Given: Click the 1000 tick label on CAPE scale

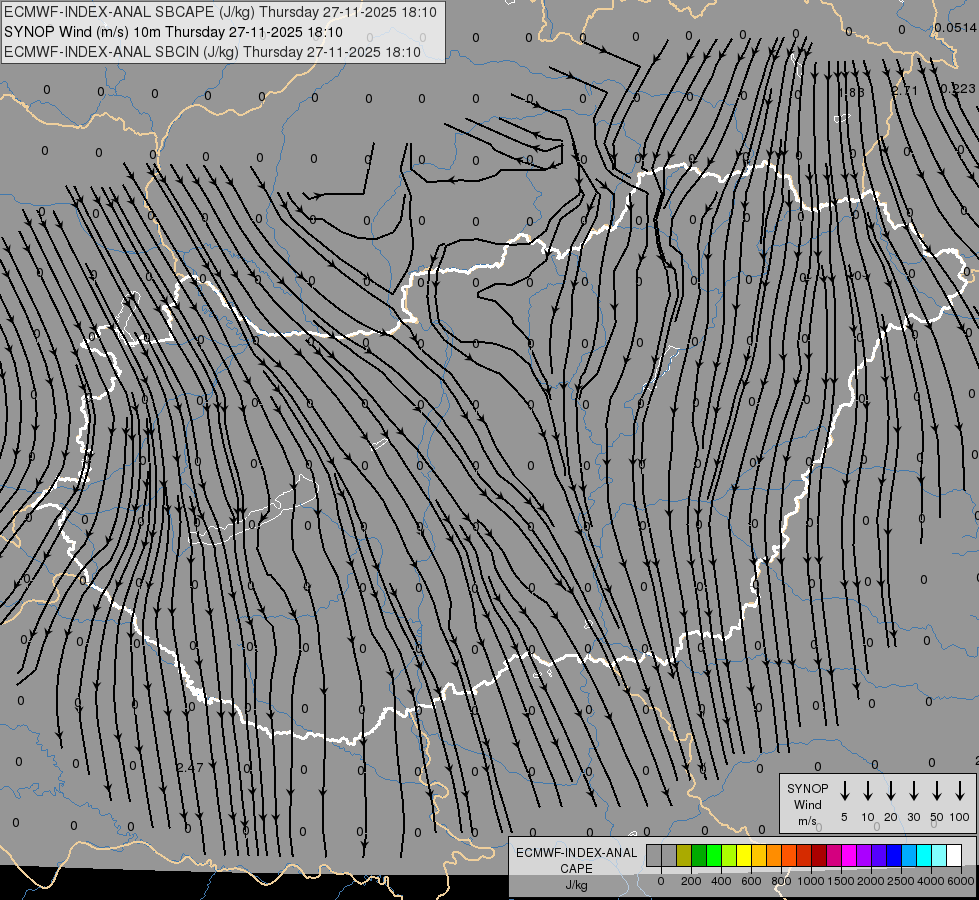Looking at the screenshot, I should [x=811, y=881].
